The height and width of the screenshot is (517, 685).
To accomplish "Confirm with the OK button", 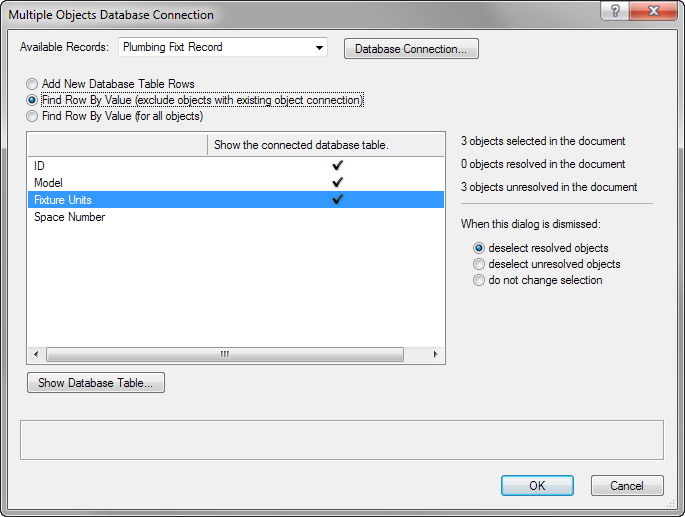I will tap(537, 485).
